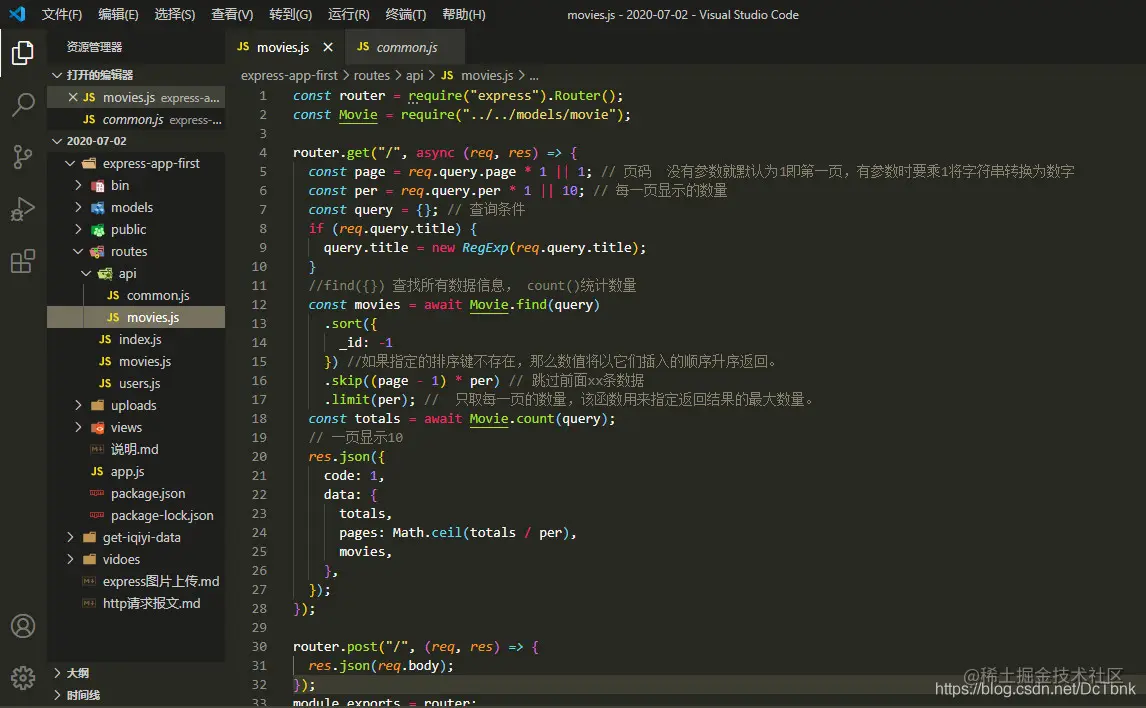The image size is (1146, 708).
Task: Open the 运行(R) menu
Action: click(x=349, y=14)
